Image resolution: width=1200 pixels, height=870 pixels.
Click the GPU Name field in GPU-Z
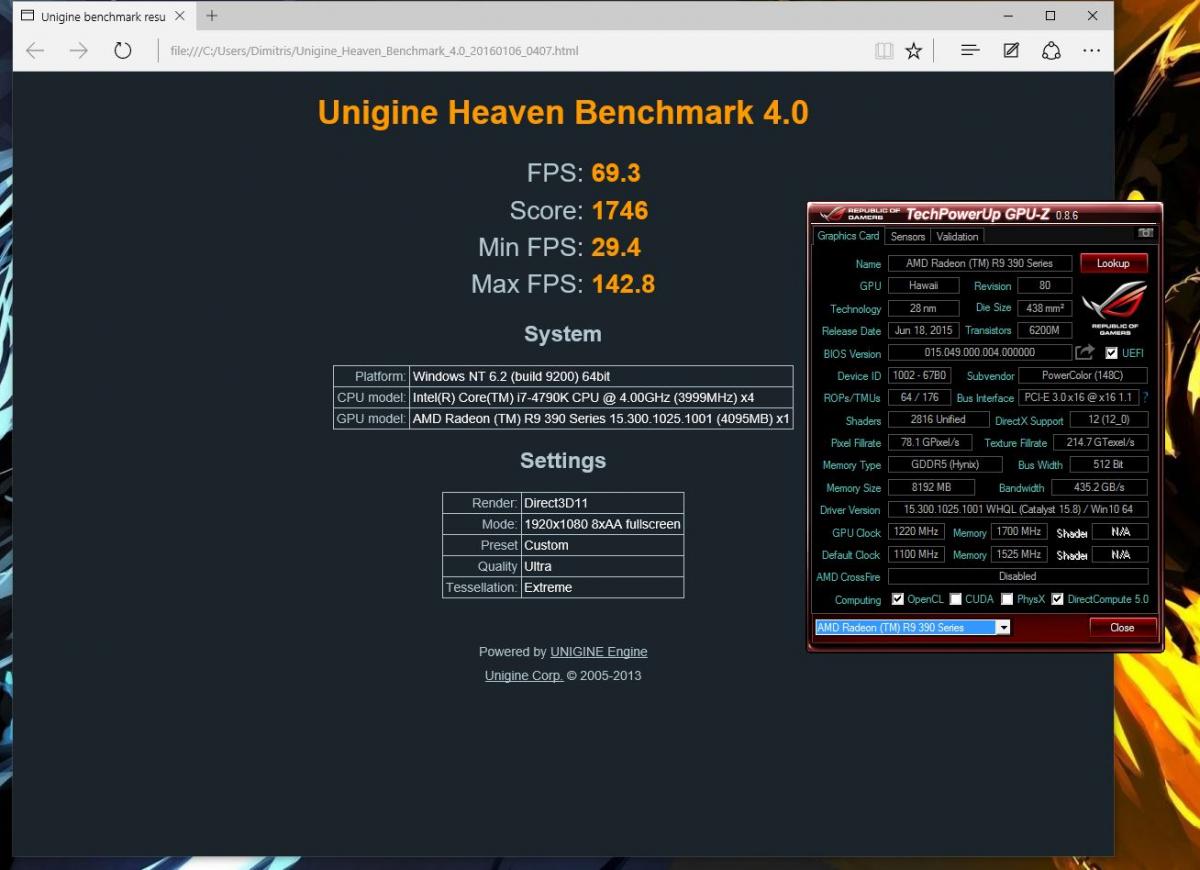point(979,264)
